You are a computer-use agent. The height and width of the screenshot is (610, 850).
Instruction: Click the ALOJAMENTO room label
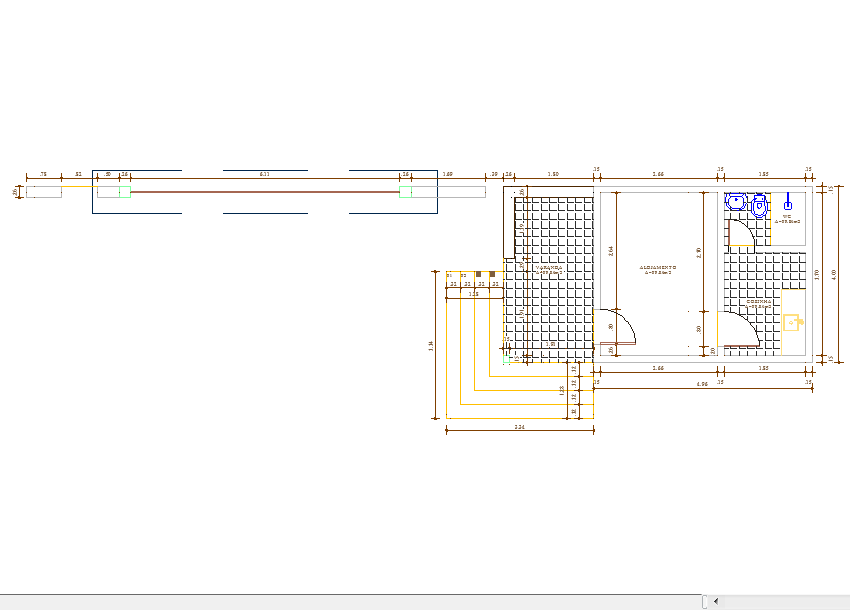coord(657,268)
